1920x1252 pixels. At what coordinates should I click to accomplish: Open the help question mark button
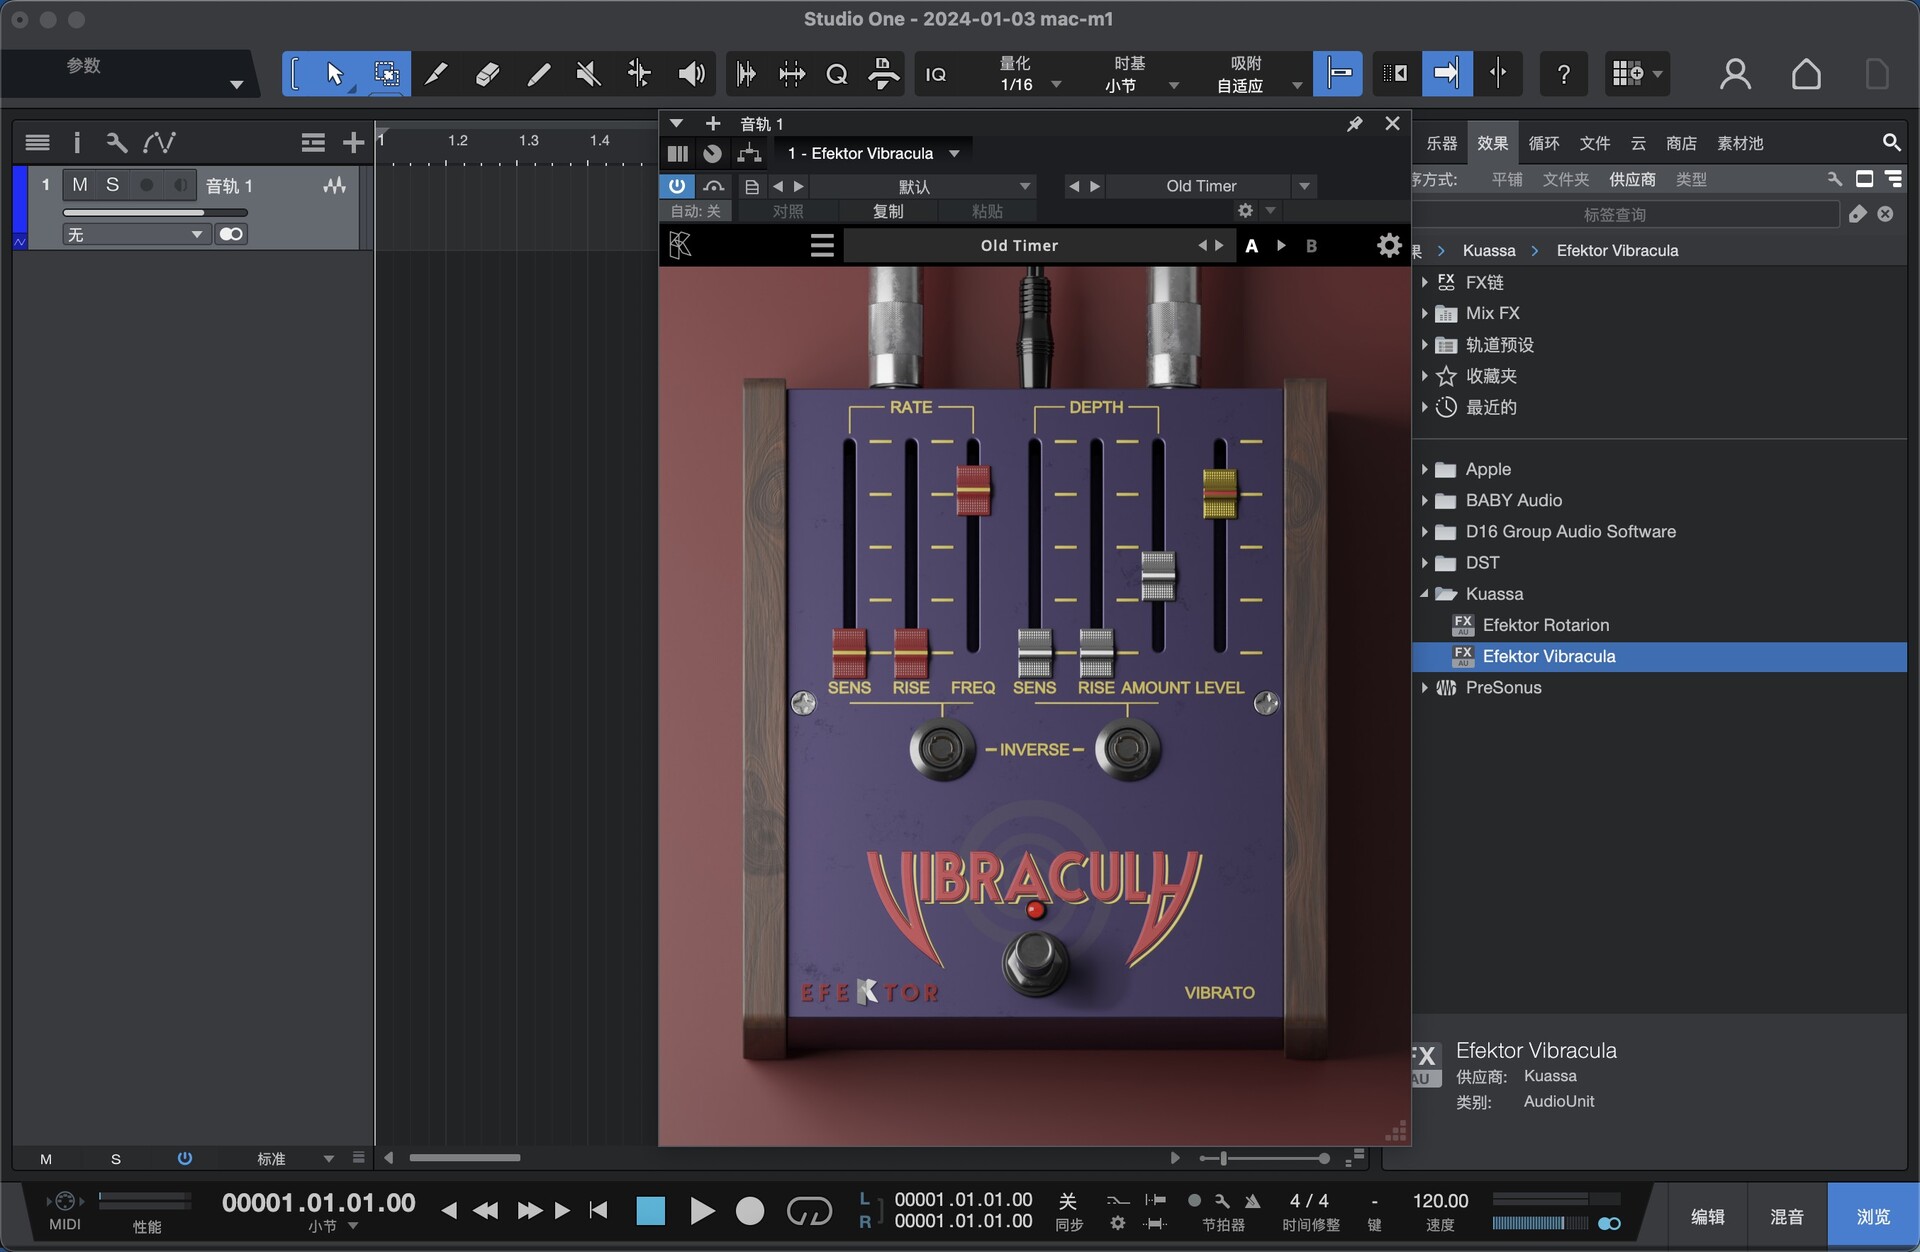[x=1563, y=74]
